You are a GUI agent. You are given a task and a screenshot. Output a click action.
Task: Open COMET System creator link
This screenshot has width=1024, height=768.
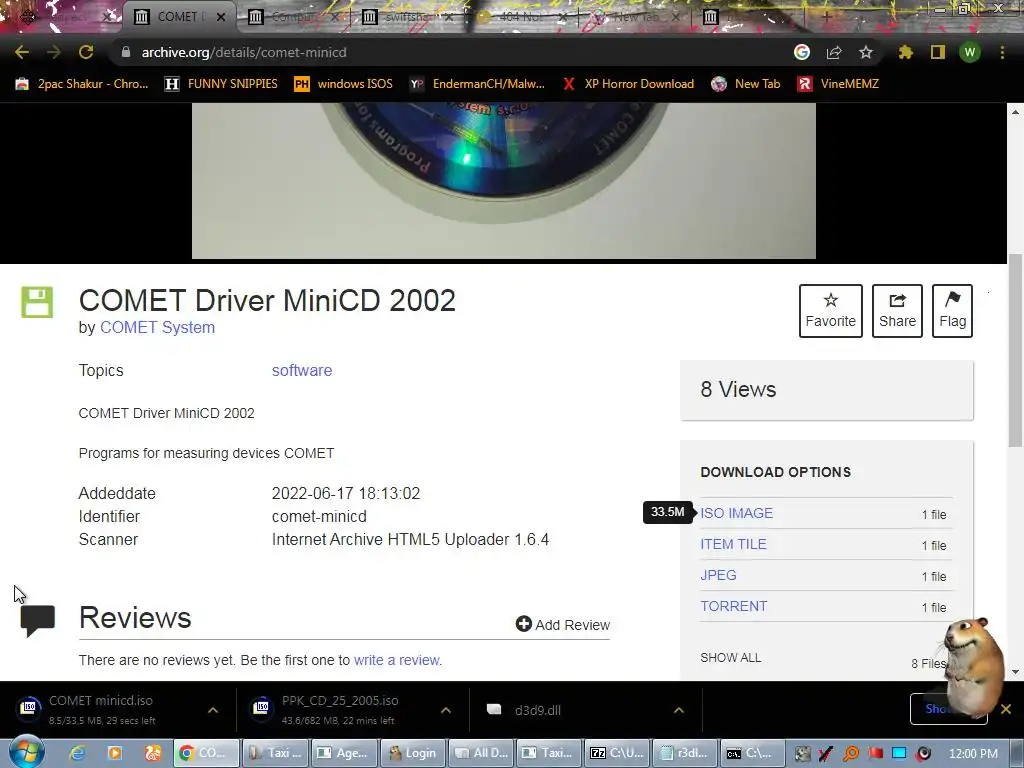pos(157,327)
